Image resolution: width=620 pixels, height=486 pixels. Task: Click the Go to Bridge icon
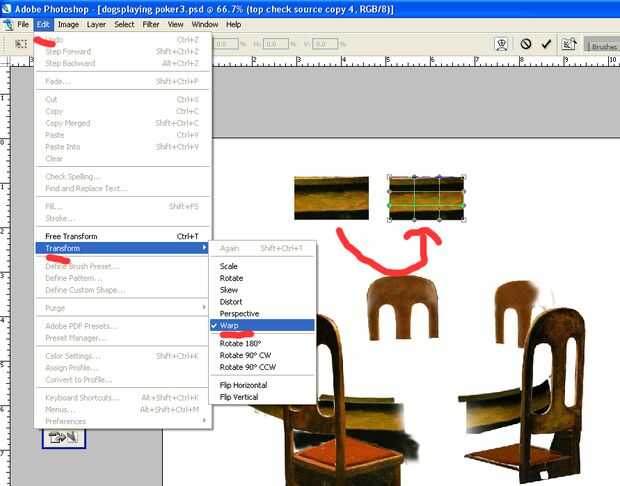[569, 44]
